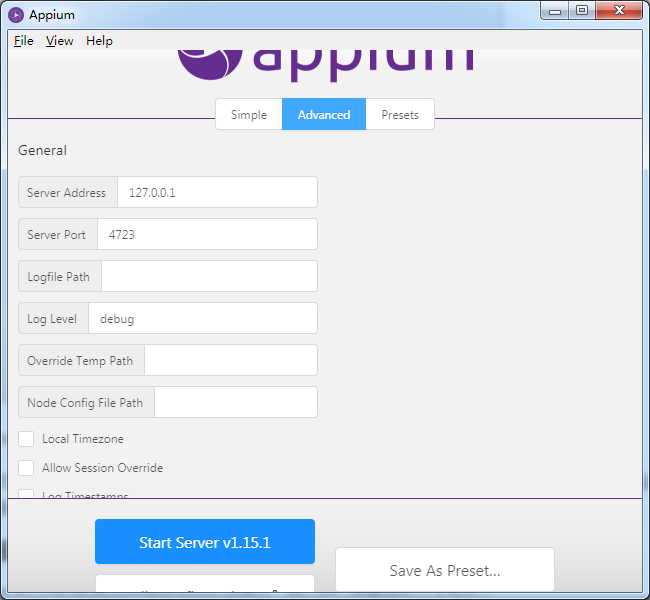Click the Allow Session Override label text

coord(102,468)
